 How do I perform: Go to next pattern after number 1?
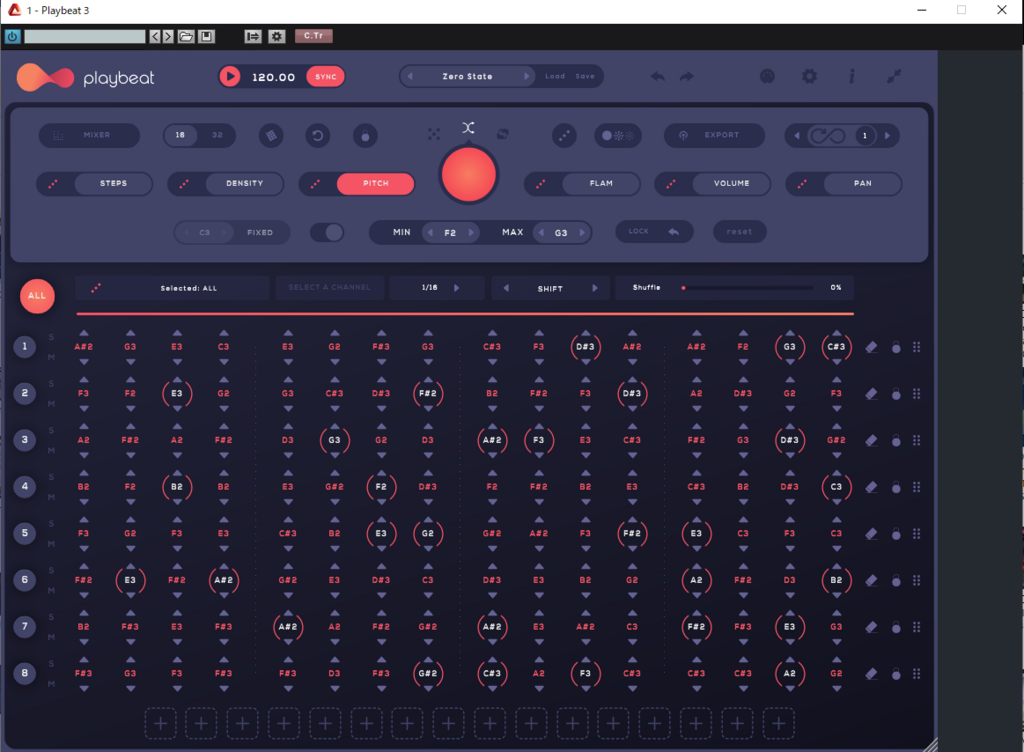[x=887, y=136]
